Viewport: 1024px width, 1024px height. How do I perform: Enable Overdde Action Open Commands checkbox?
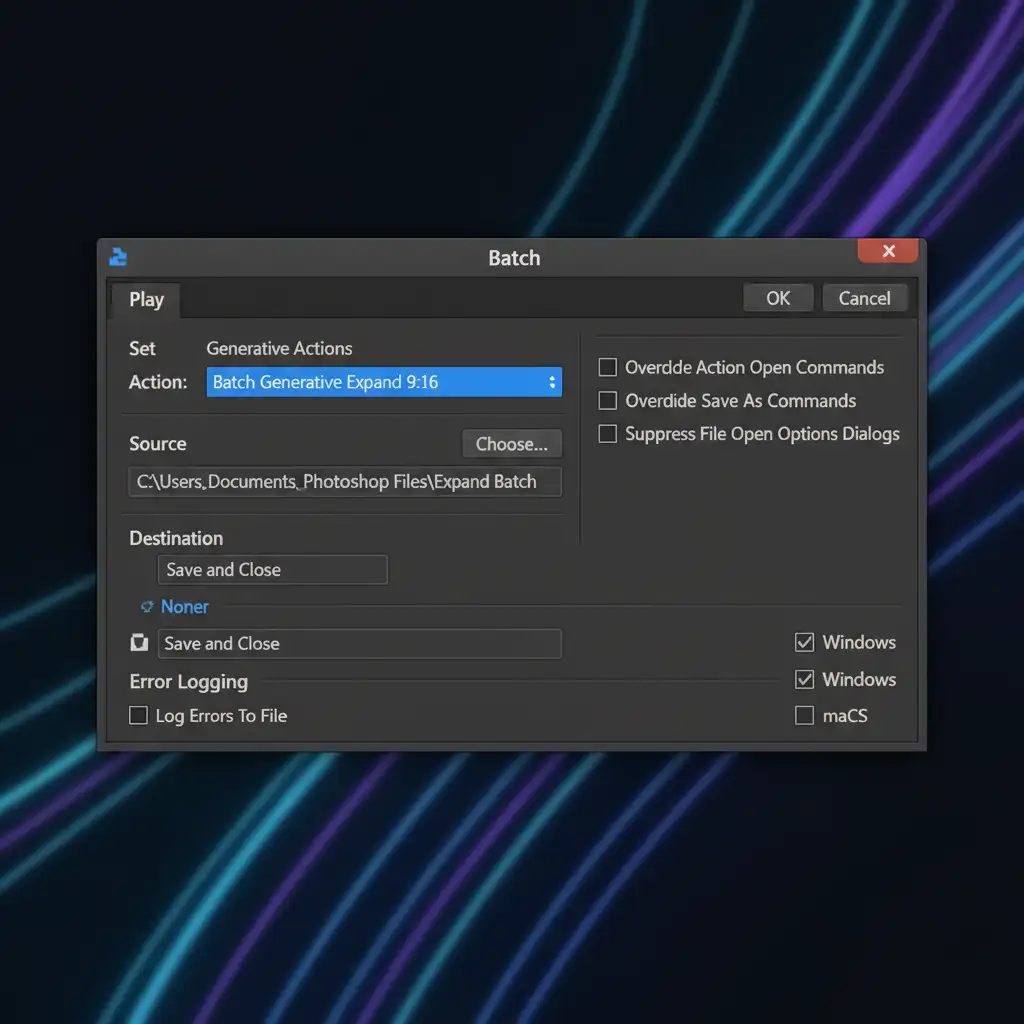tap(607, 368)
